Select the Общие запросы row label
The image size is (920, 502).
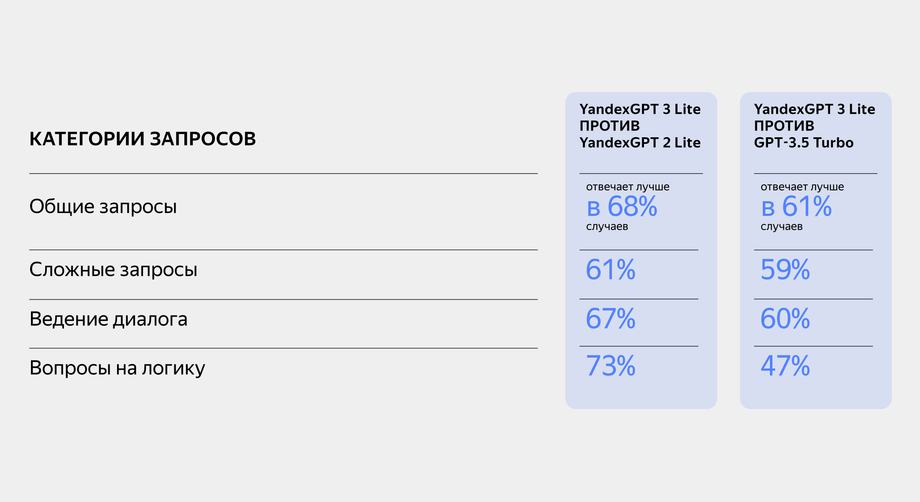(x=103, y=207)
